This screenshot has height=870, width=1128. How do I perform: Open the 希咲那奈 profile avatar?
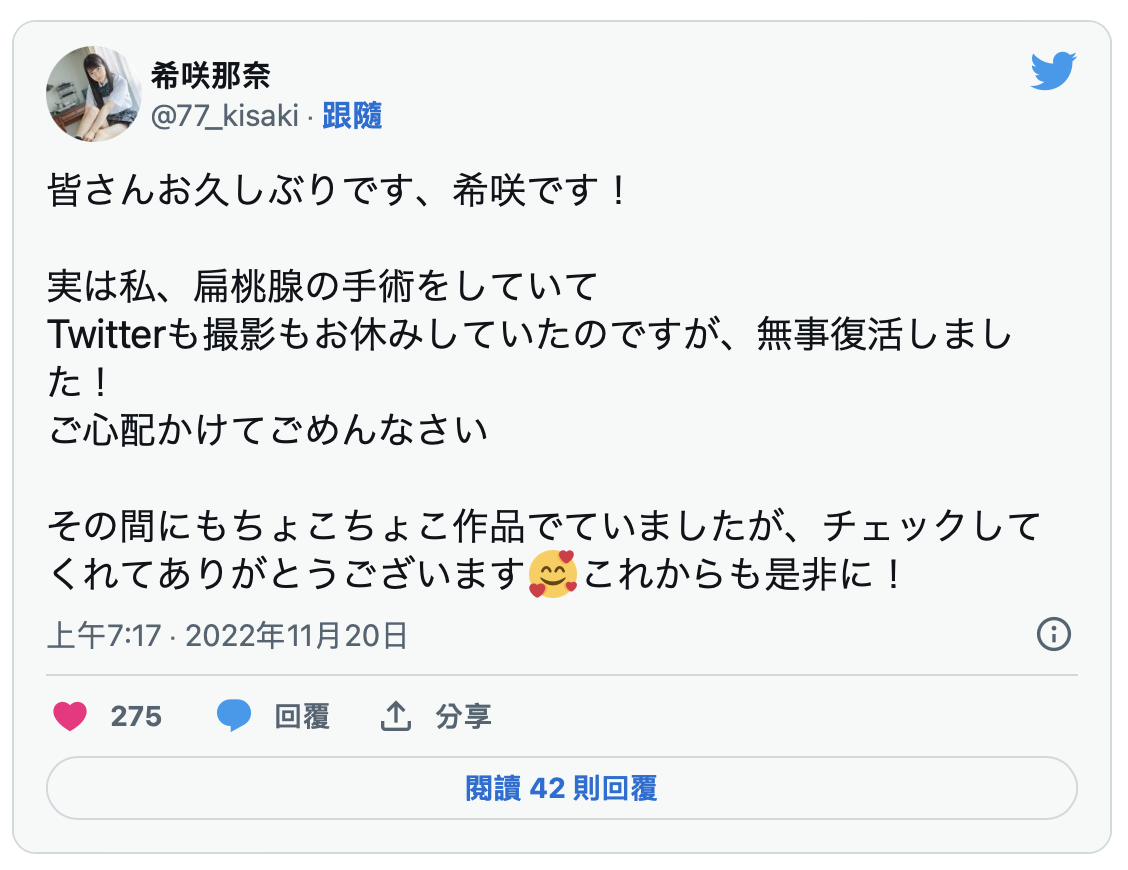[93, 93]
